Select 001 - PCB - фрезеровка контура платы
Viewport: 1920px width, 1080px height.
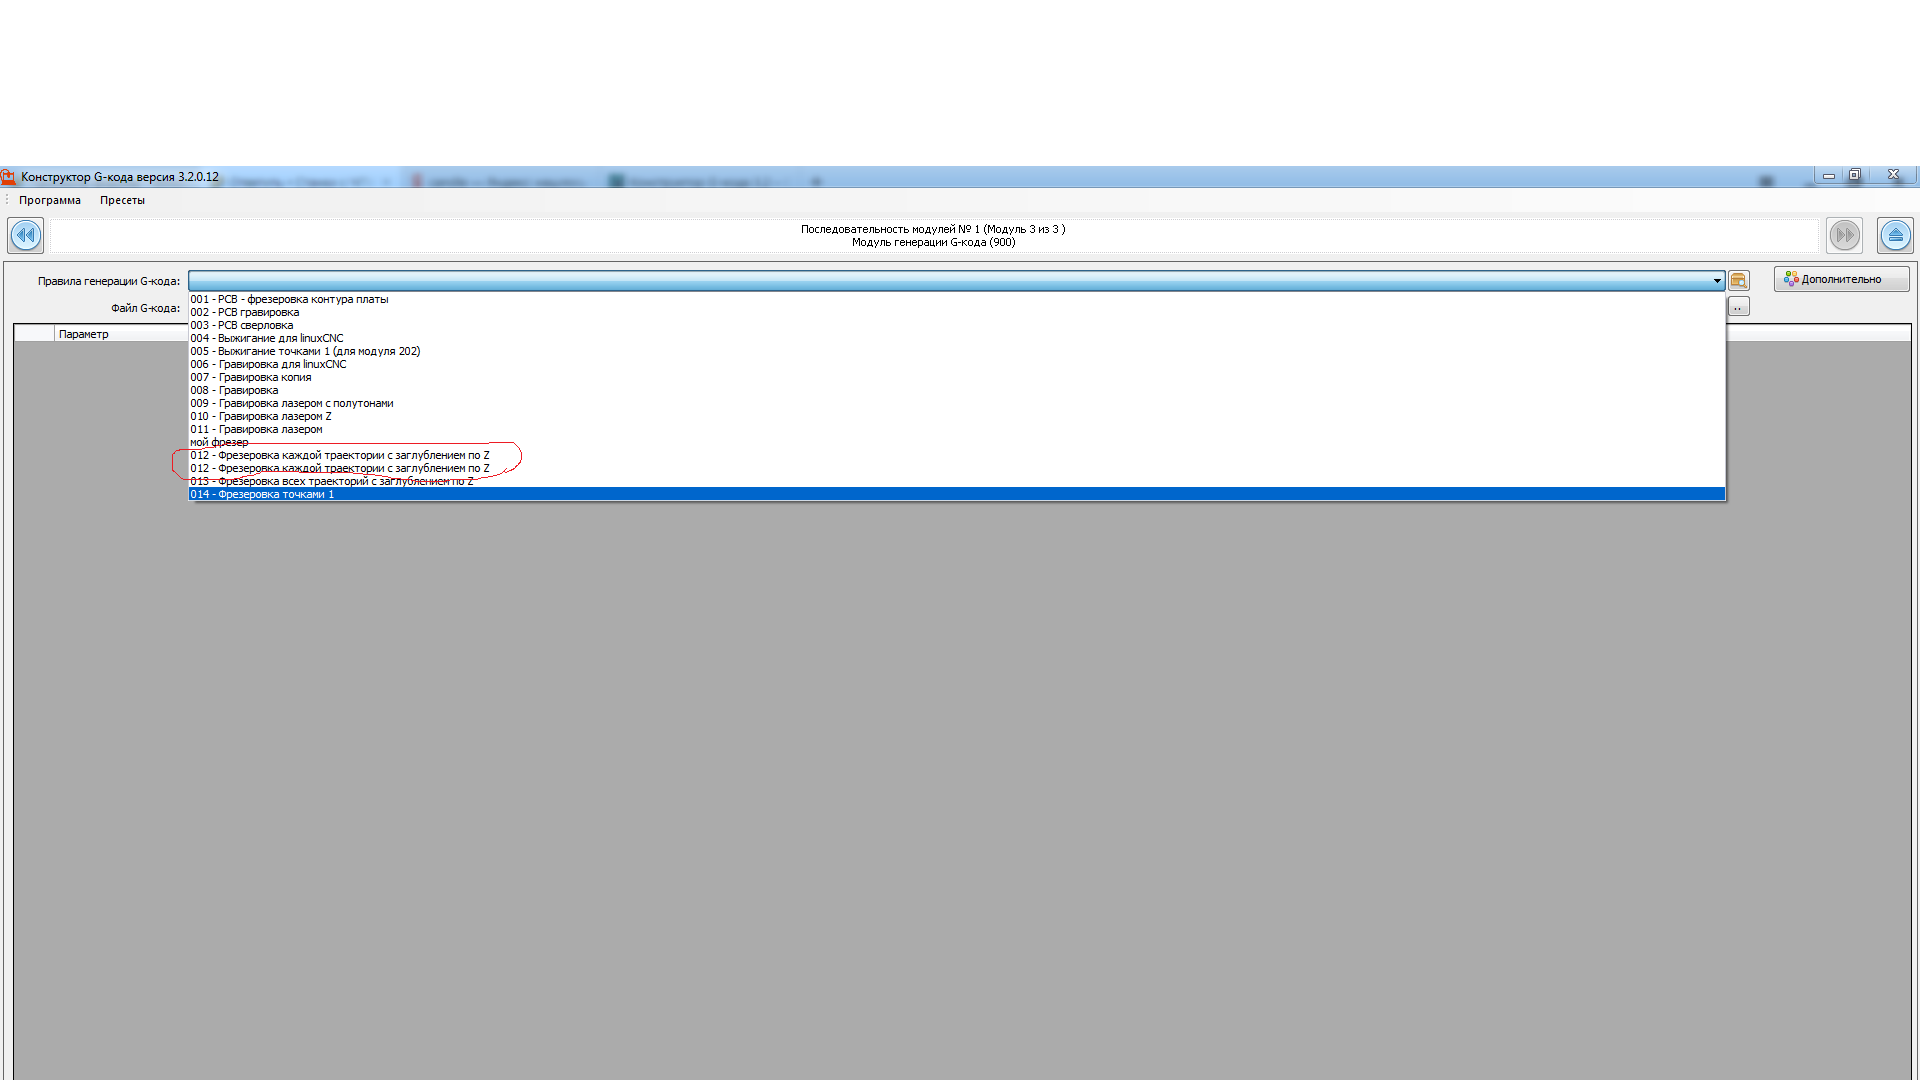[289, 299]
